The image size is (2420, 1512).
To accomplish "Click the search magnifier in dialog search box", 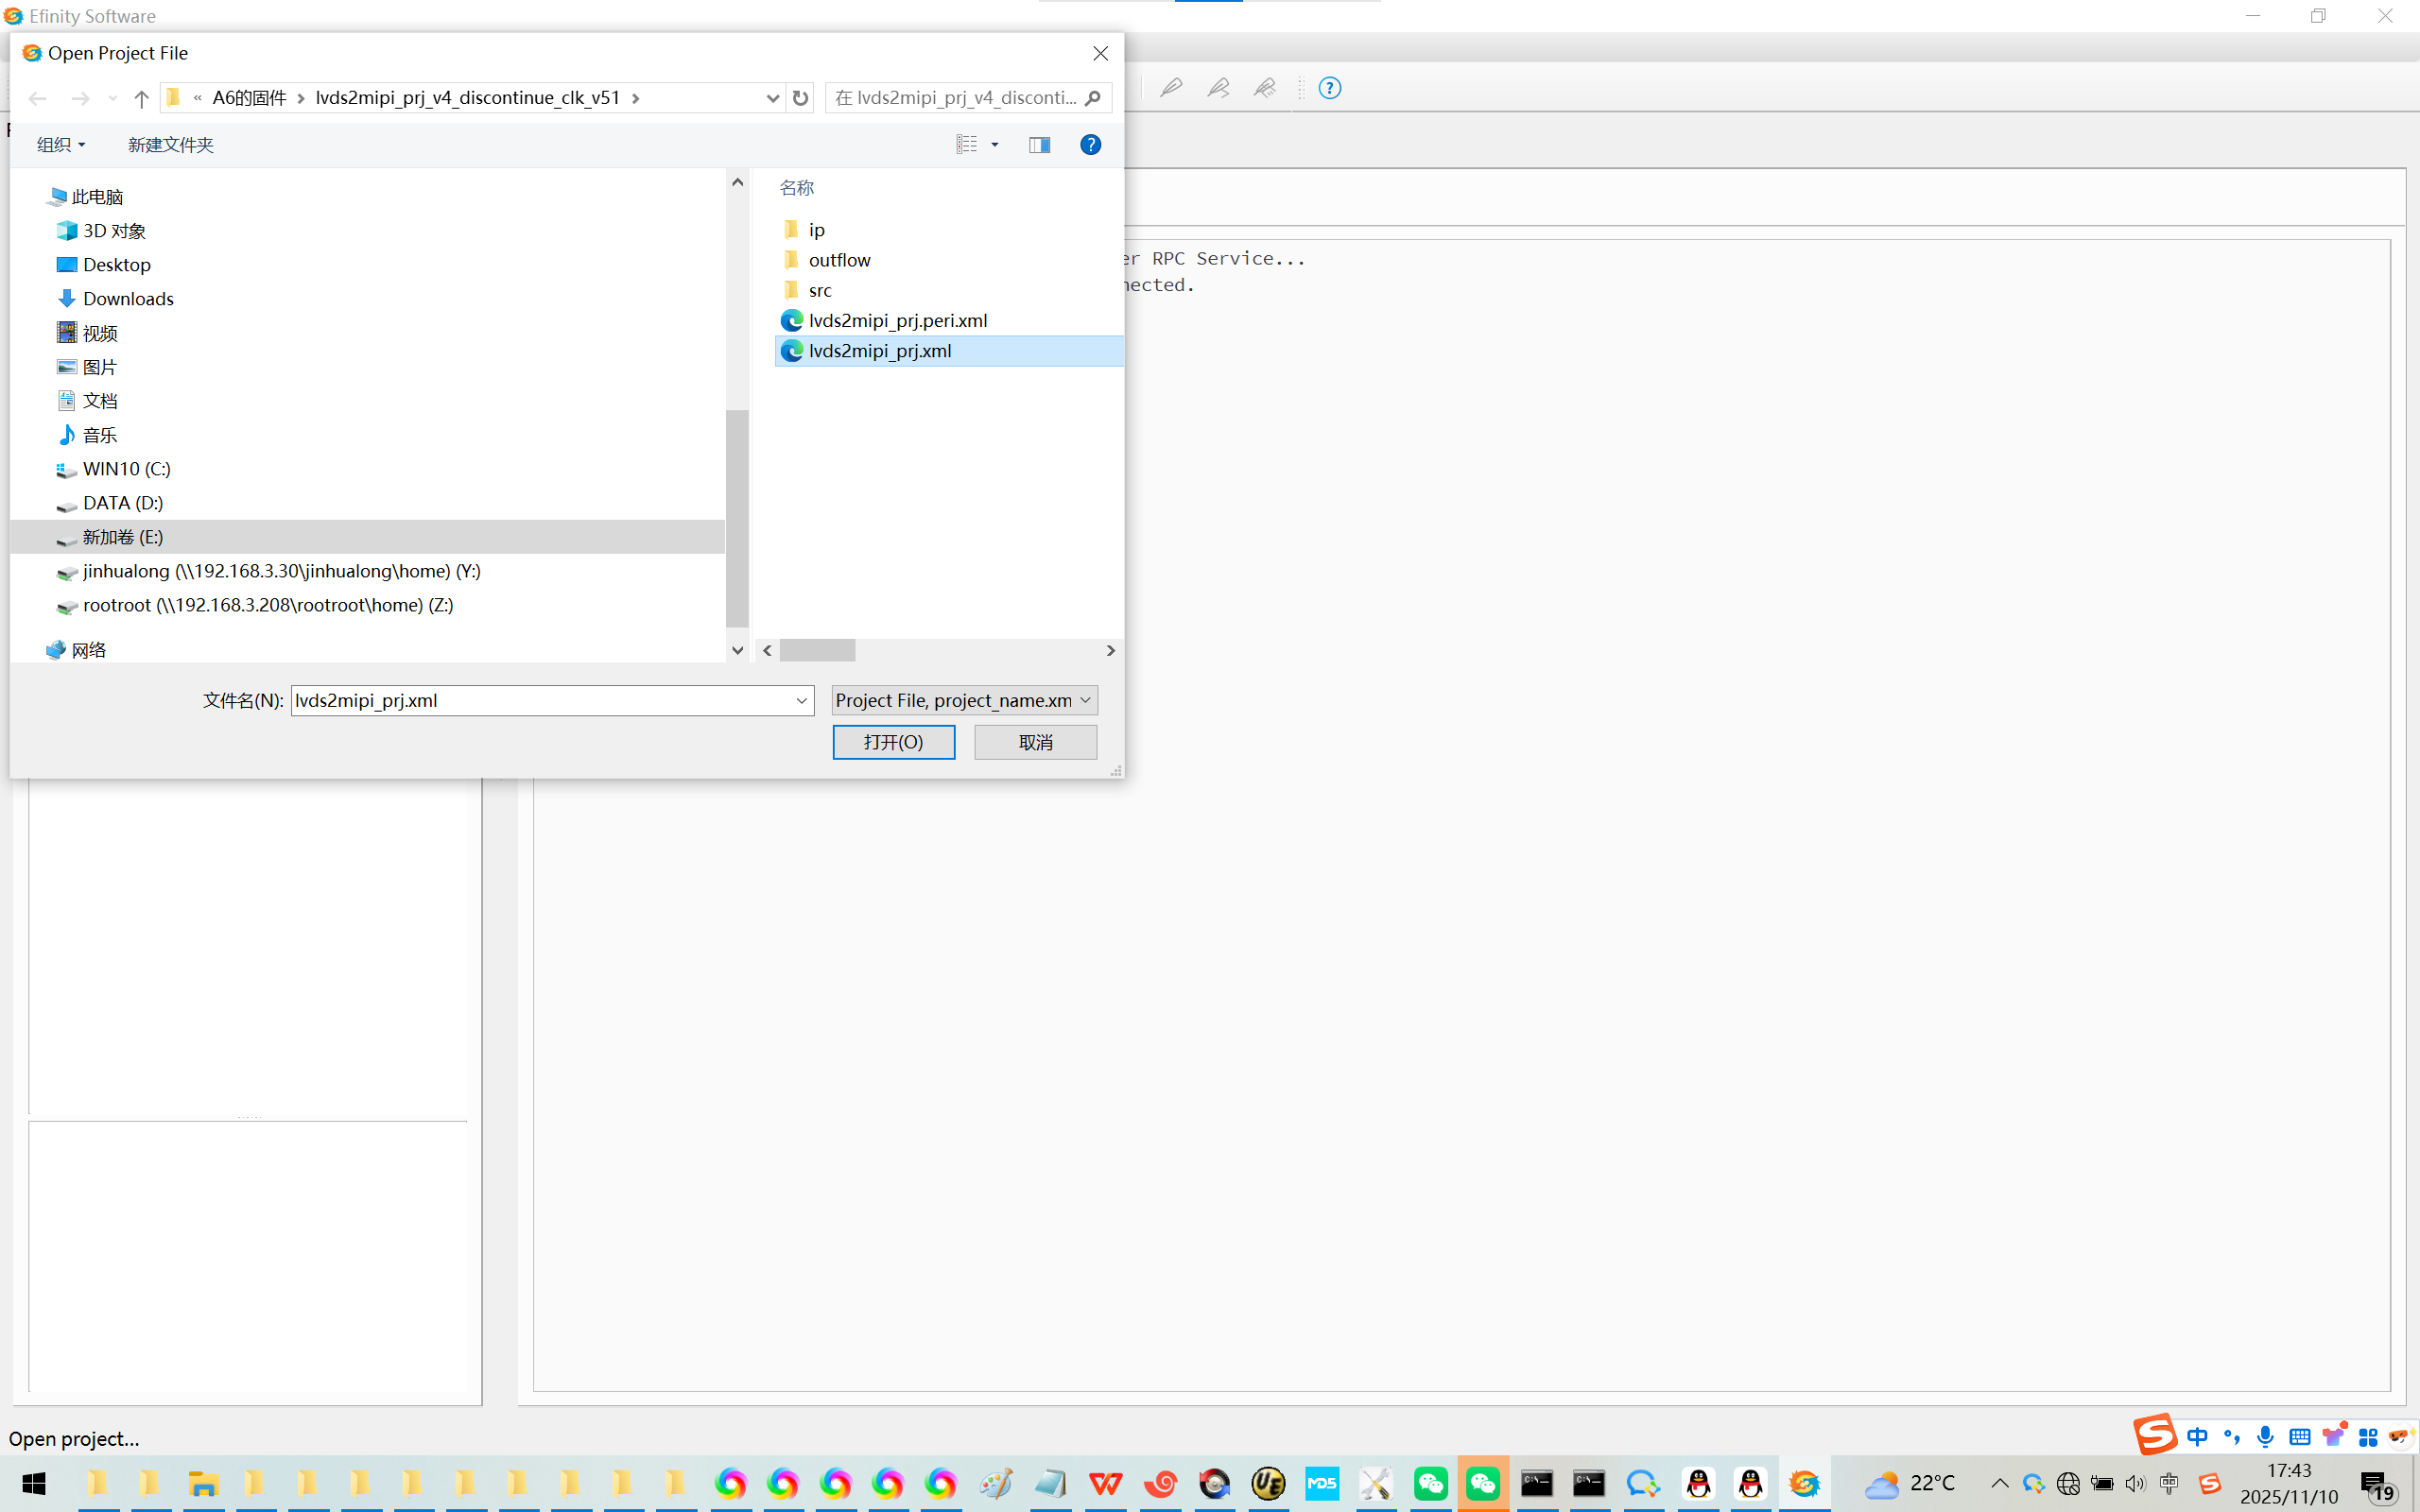I will 1093,98.
